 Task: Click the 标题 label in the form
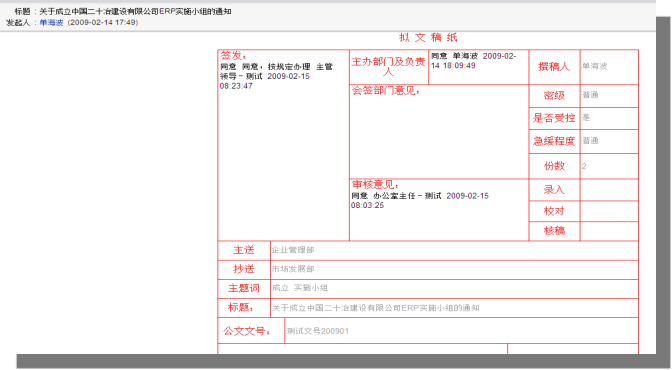tap(240, 307)
